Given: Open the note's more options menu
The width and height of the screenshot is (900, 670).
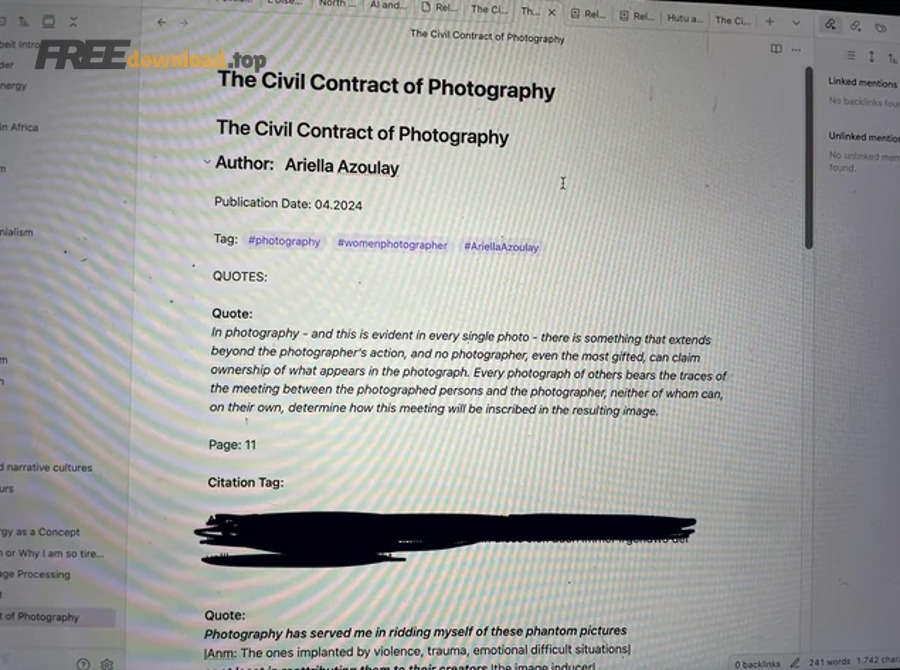Looking at the screenshot, I should click(x=796, y=48).
